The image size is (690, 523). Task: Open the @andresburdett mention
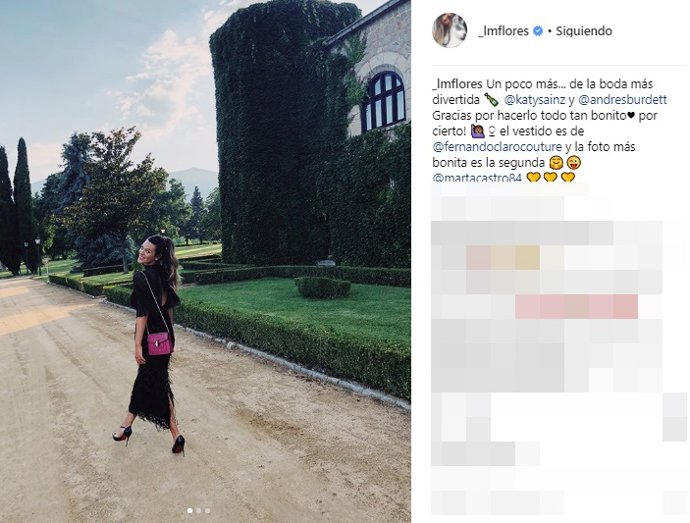[622, 100]
